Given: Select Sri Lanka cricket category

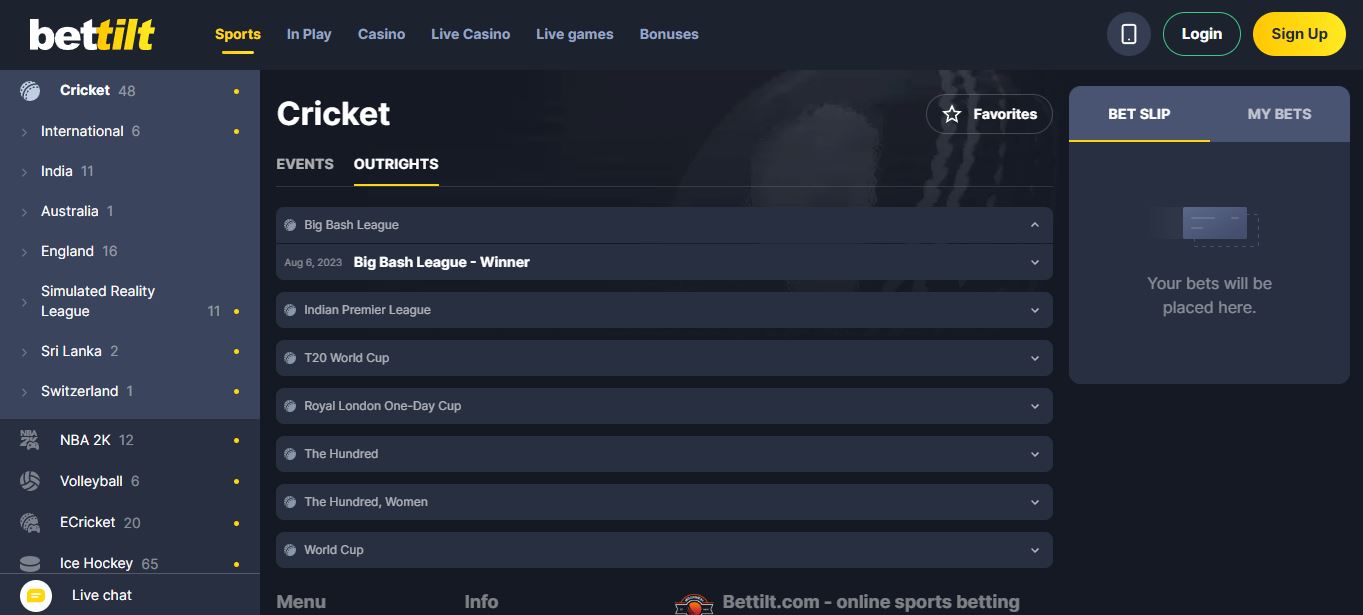Looking at the screenshot, I should (x=130, y=351).
